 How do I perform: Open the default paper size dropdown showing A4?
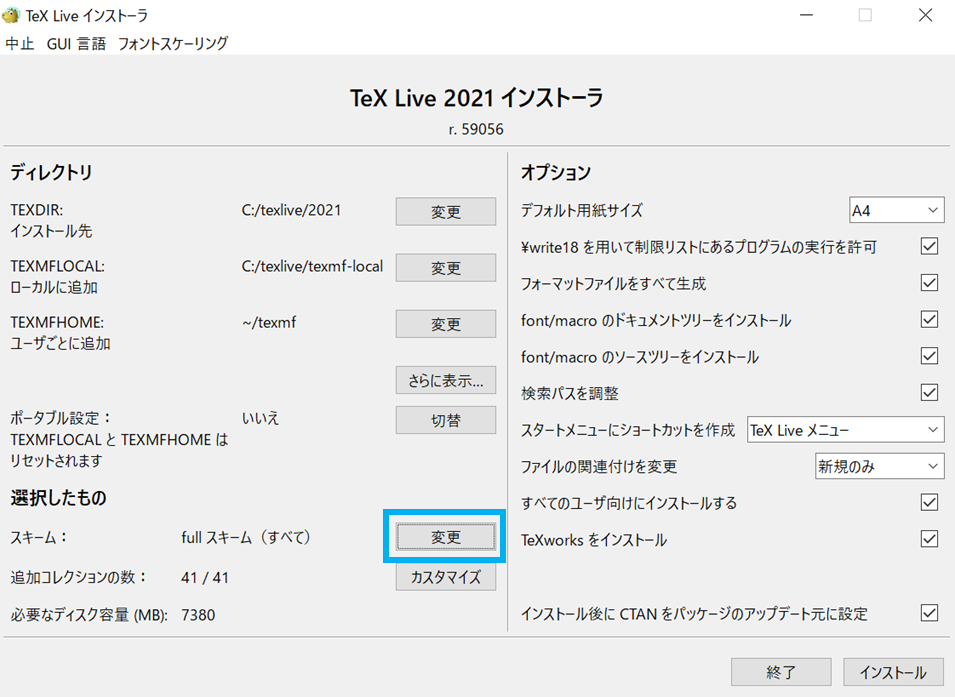[x=896, y=209]
